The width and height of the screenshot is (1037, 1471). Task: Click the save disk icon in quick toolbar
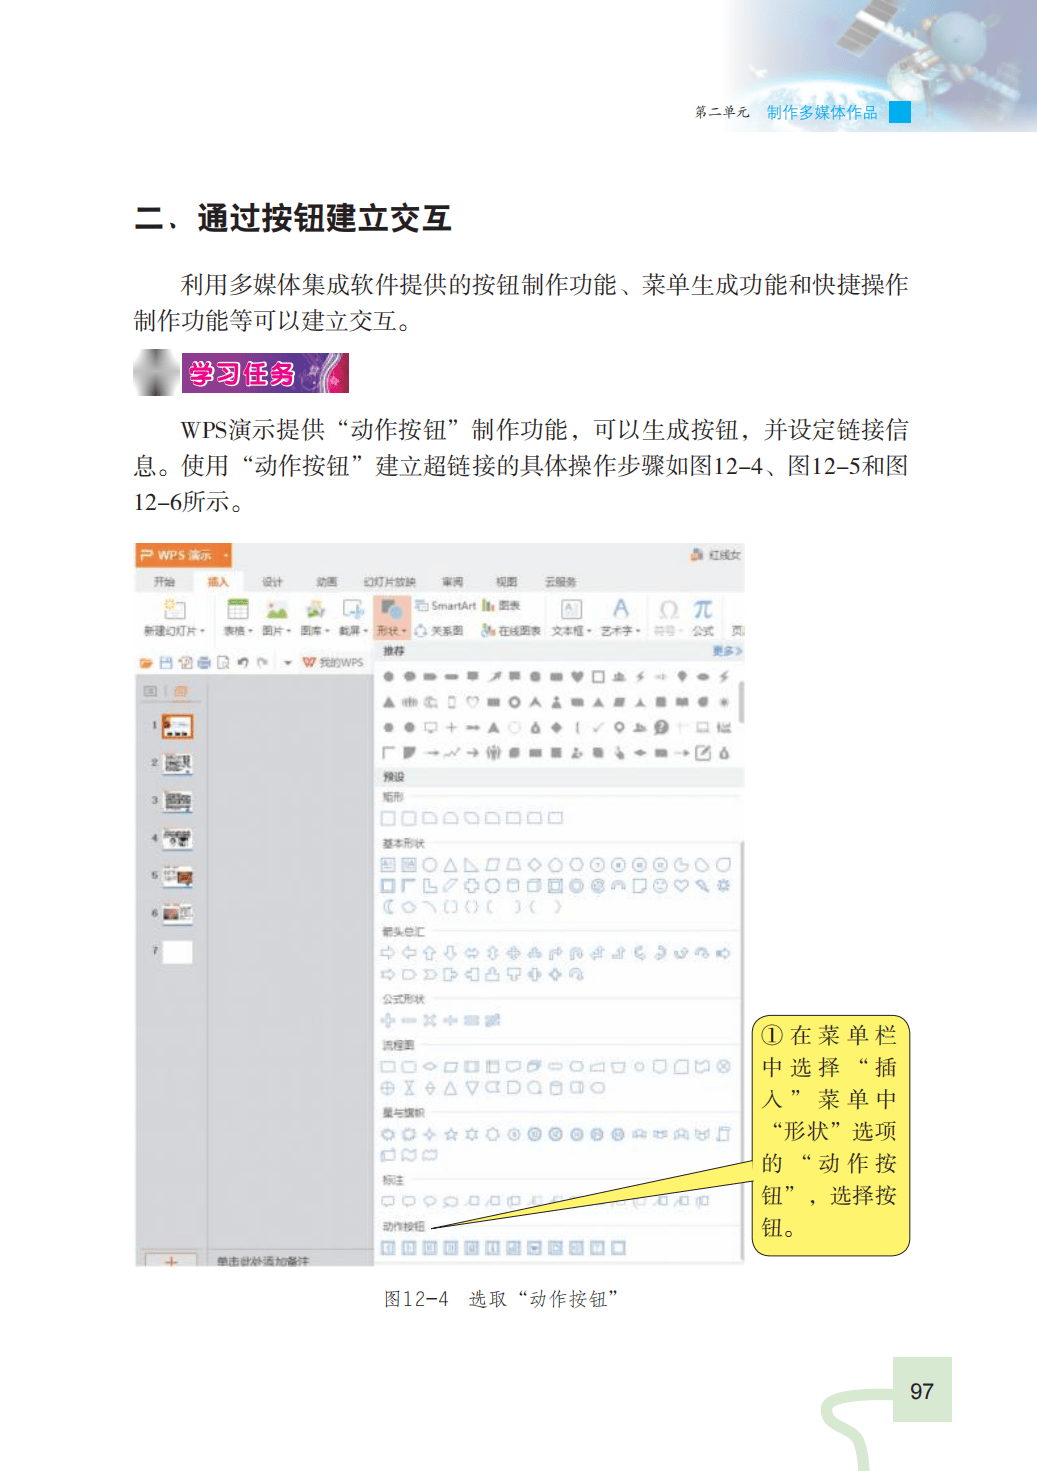(166, 662)
